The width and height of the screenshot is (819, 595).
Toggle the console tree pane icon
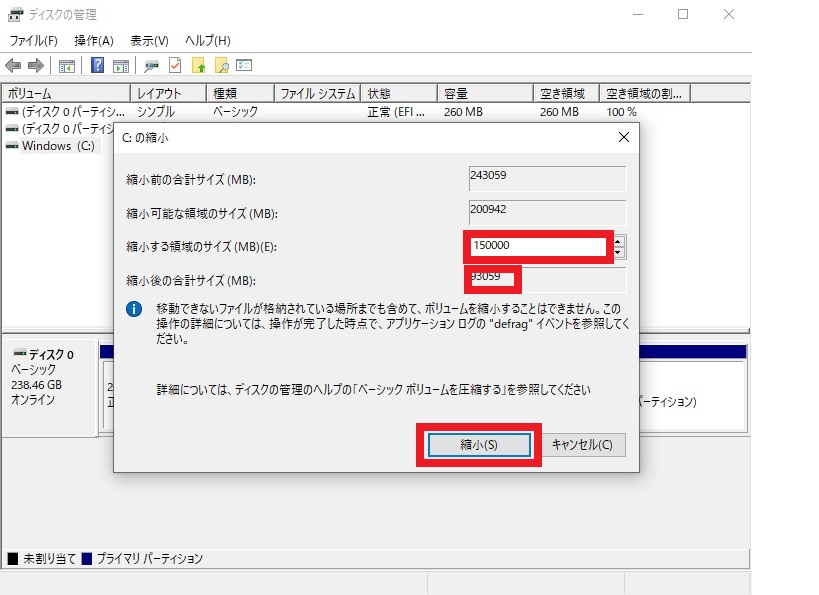point(67,66)
